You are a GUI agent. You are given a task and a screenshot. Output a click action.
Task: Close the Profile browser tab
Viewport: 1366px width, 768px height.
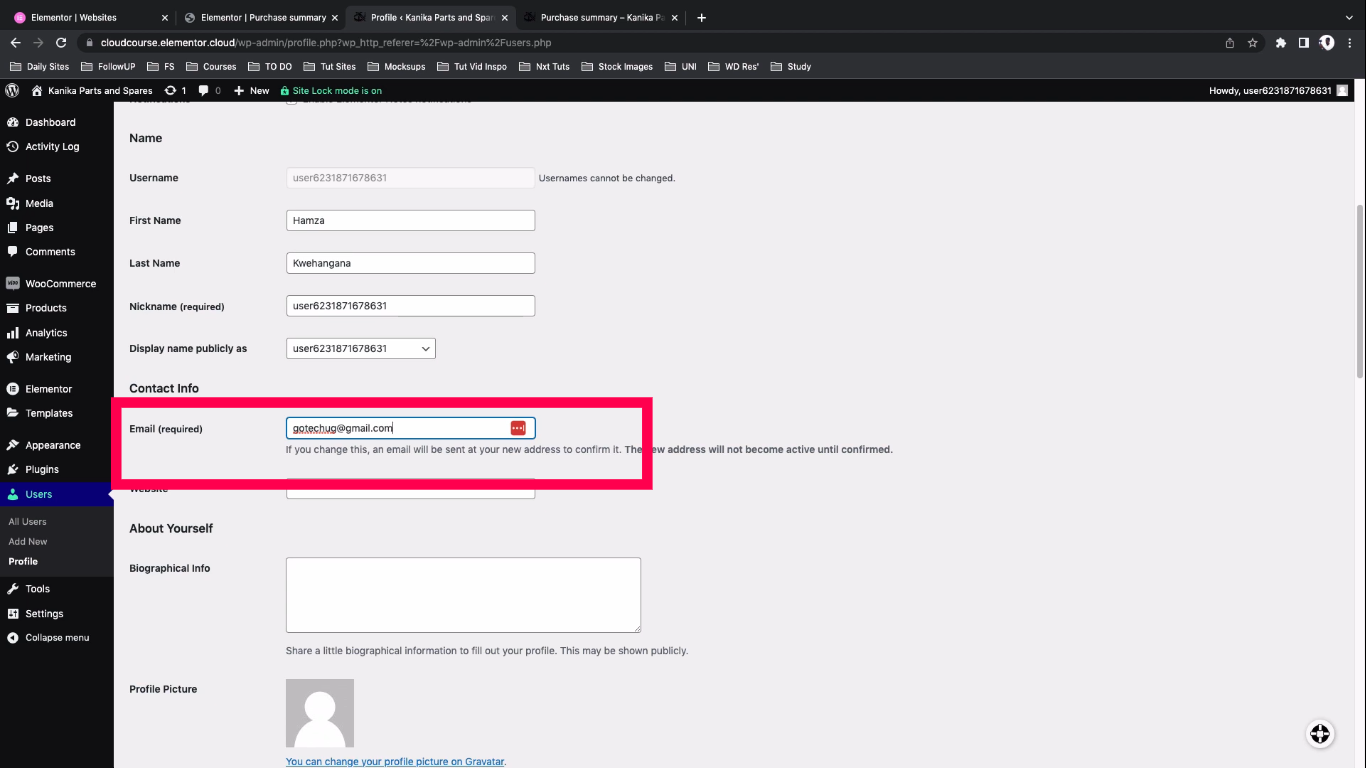(x=503, y=17)
